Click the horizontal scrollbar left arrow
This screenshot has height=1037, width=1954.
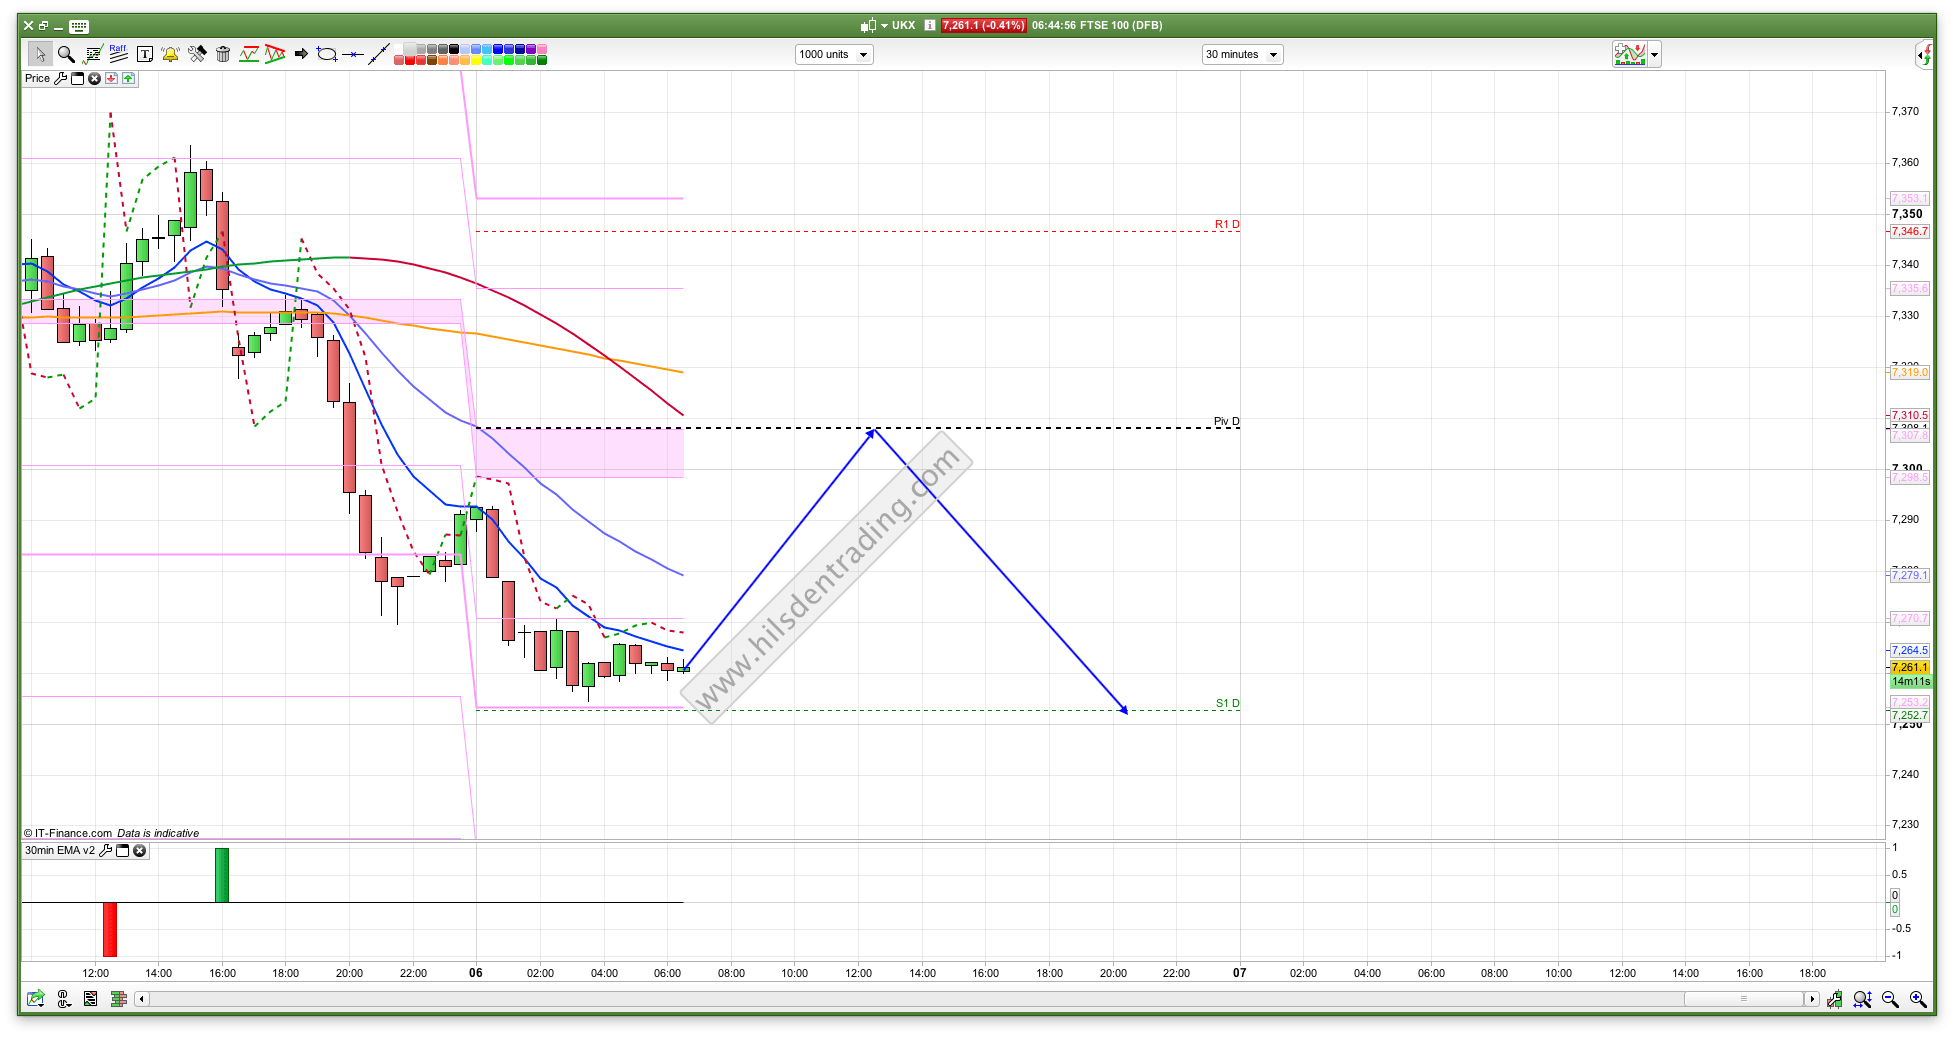click(142, 999)
